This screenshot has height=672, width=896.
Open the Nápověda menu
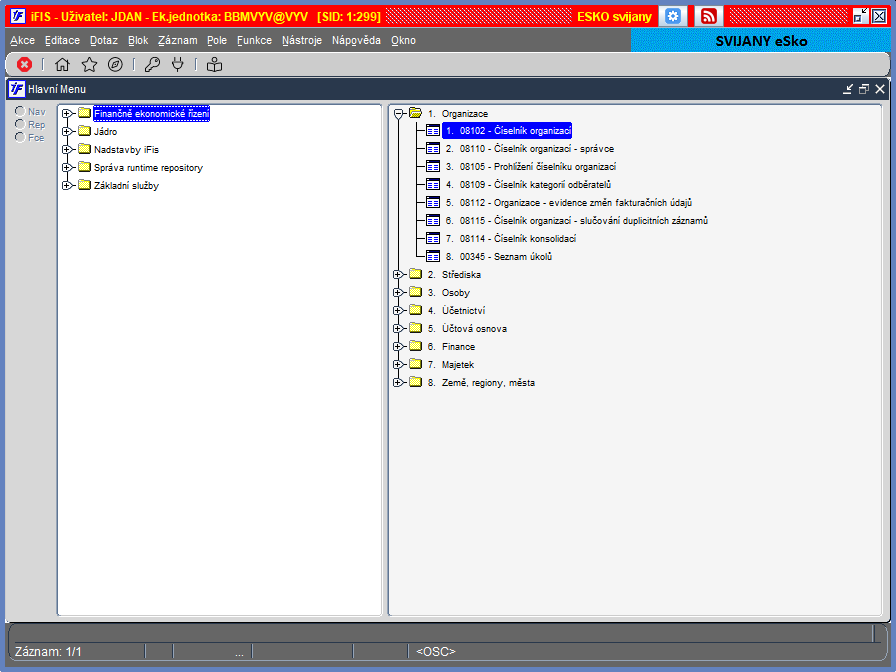pyautogui.click(x=356, y=41)
